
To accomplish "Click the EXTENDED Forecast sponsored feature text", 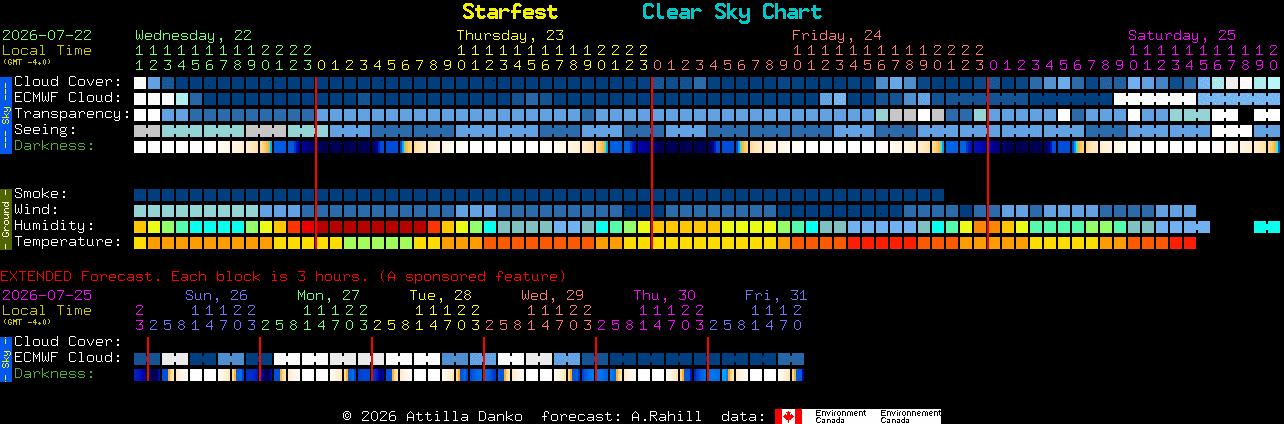I will pyautogui.click(x=283, y=276).
